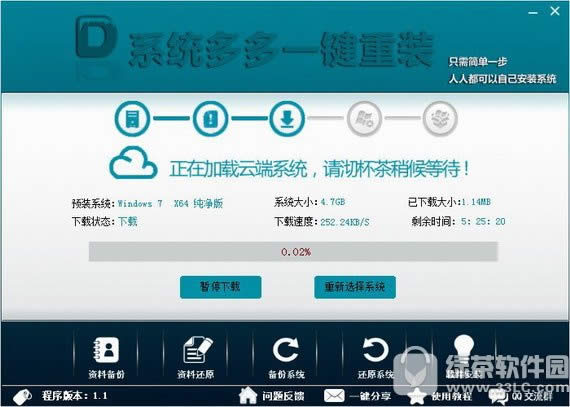Open 资料备份 data backup icon
570x407 pixels.
point(106,350)
